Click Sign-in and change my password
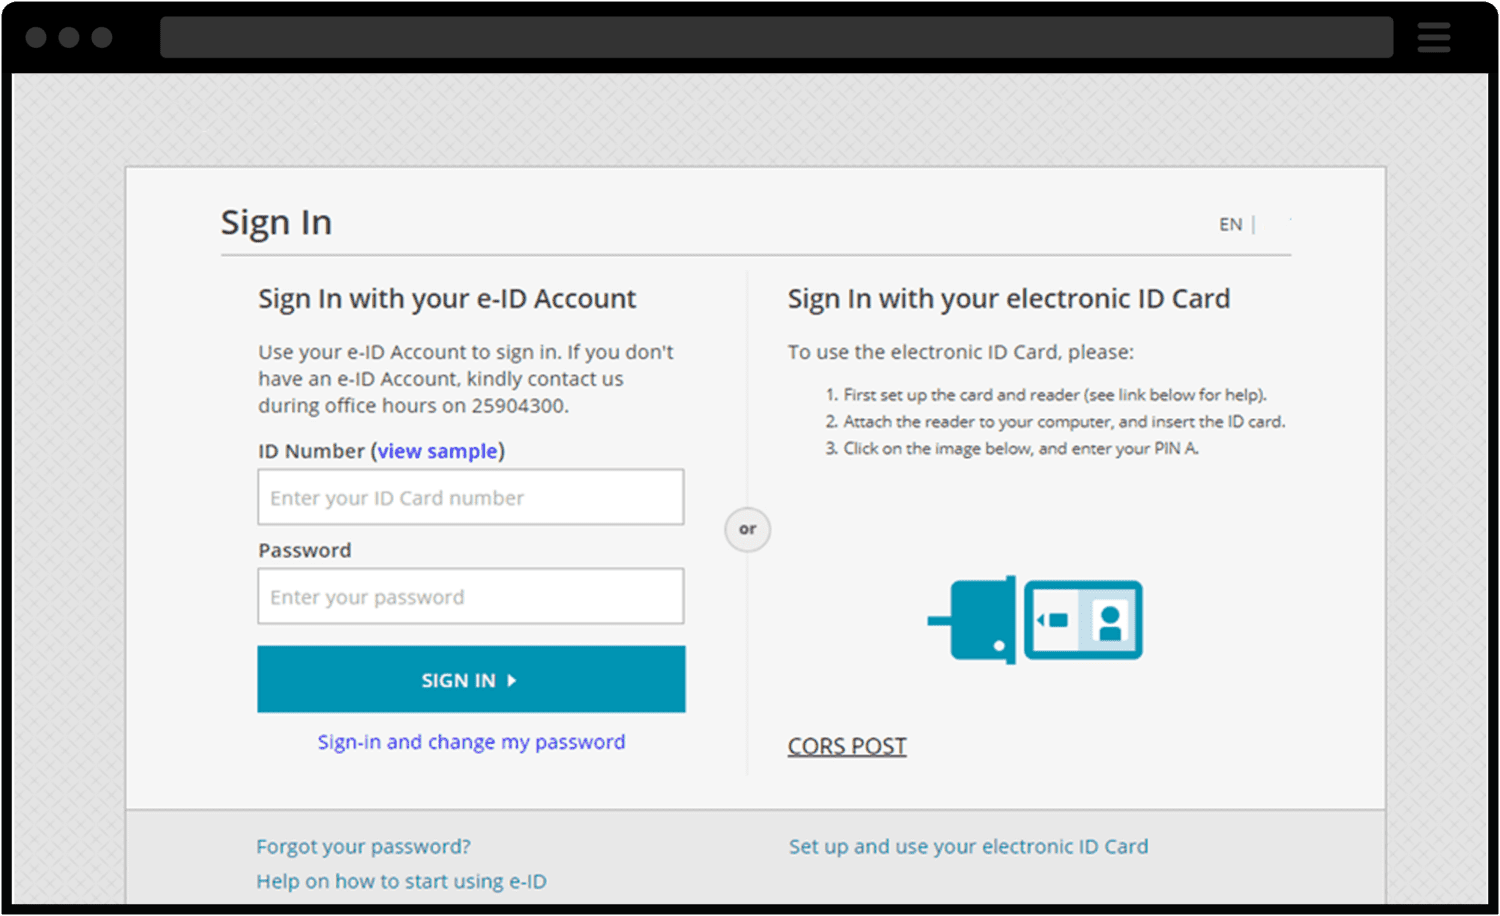Viewport: 1500px width, 916px height. (471, 742)
